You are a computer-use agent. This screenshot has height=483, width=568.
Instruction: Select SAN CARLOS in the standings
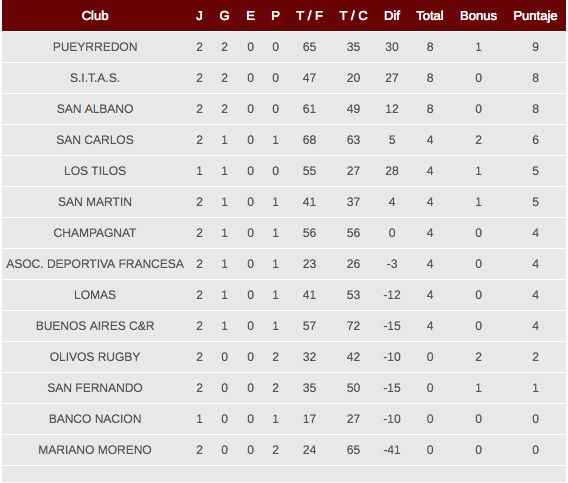tap(95, 140)
